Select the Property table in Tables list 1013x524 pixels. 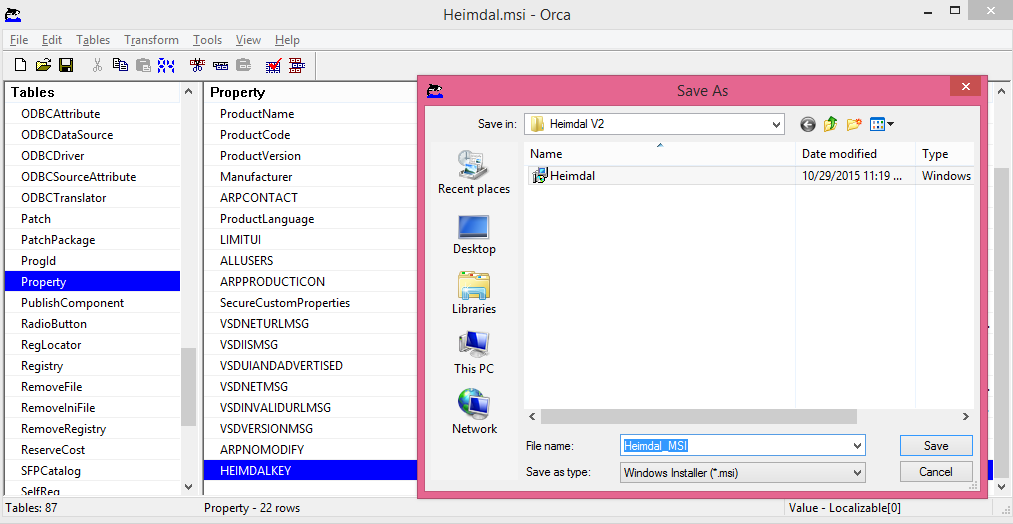coord(92,282)
